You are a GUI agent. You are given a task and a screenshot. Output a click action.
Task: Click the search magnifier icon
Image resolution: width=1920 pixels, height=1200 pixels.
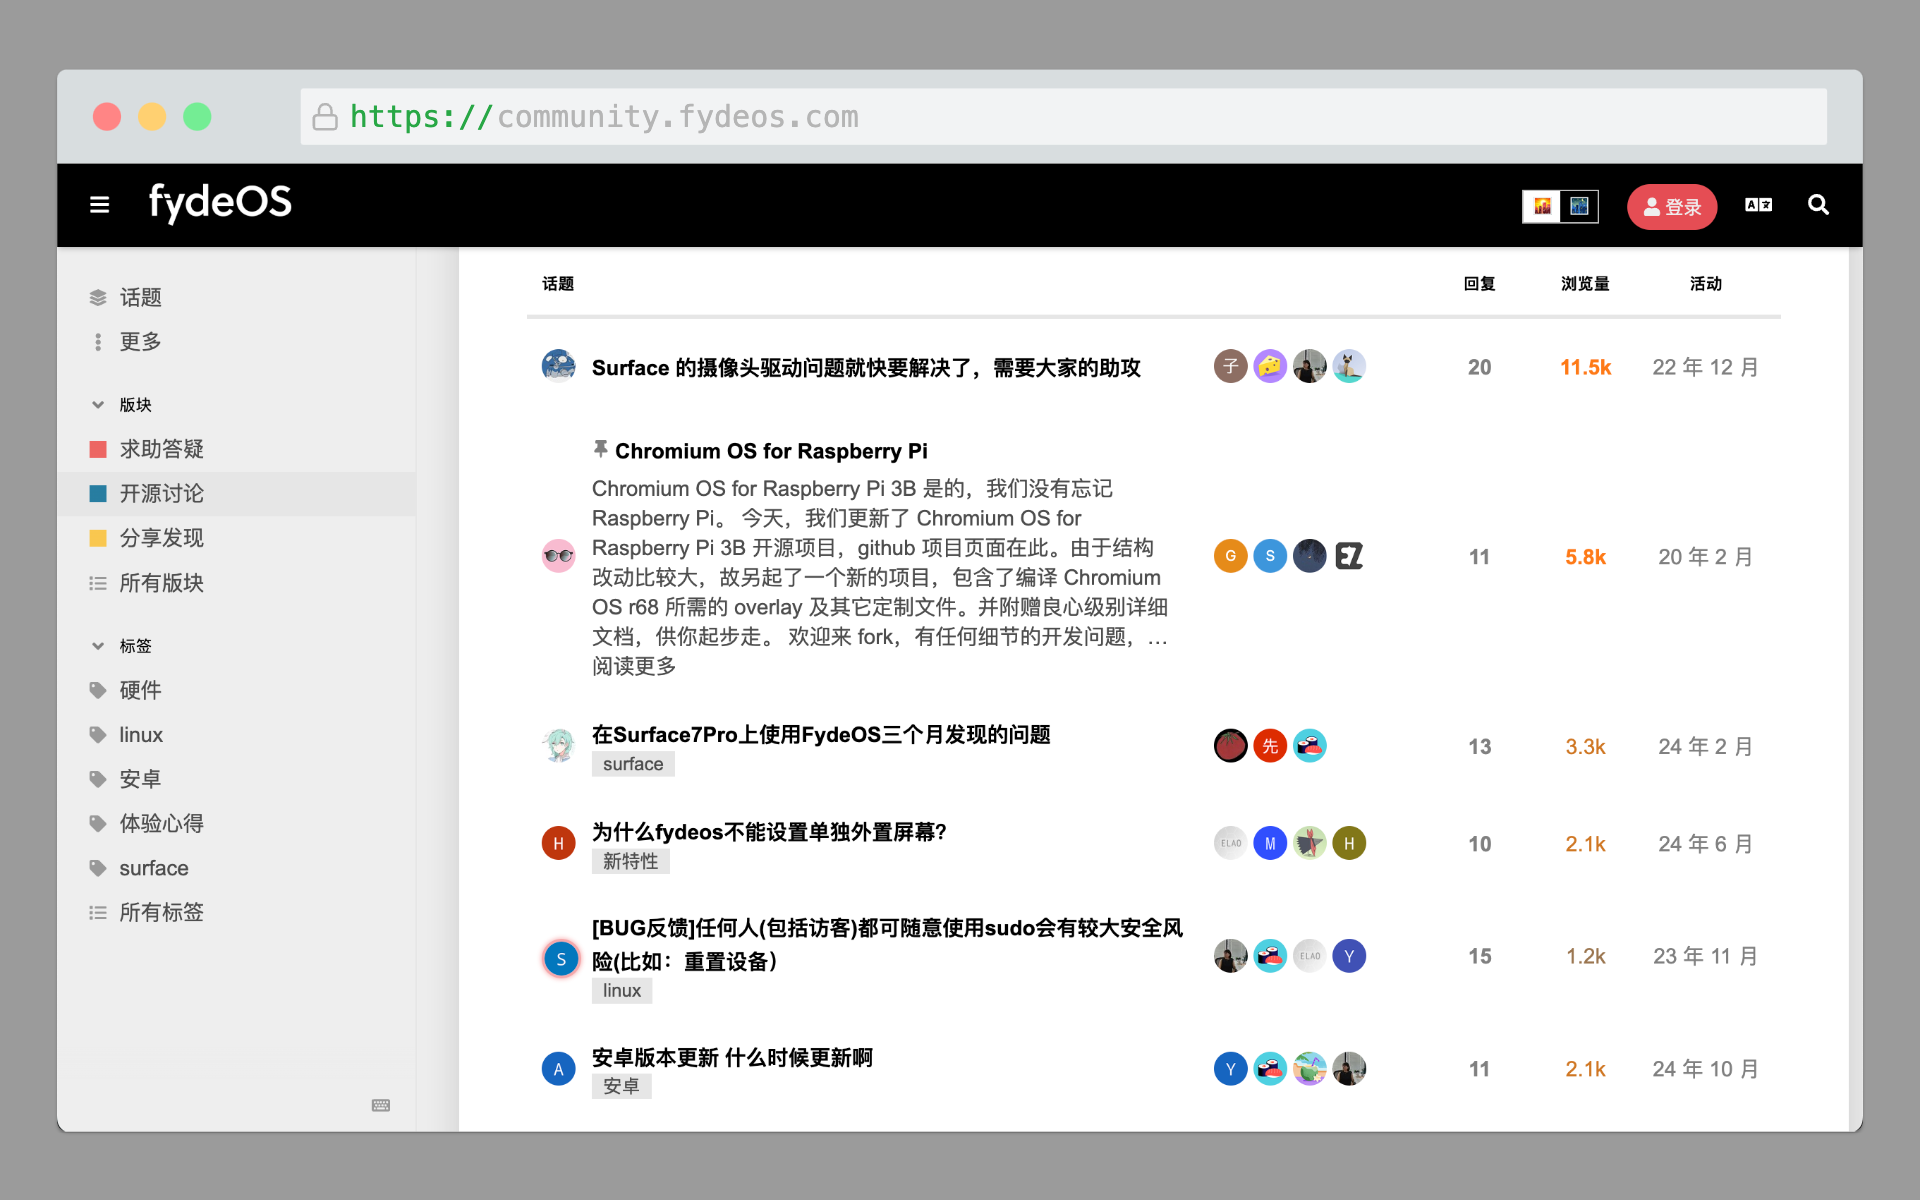(1818, 205)
